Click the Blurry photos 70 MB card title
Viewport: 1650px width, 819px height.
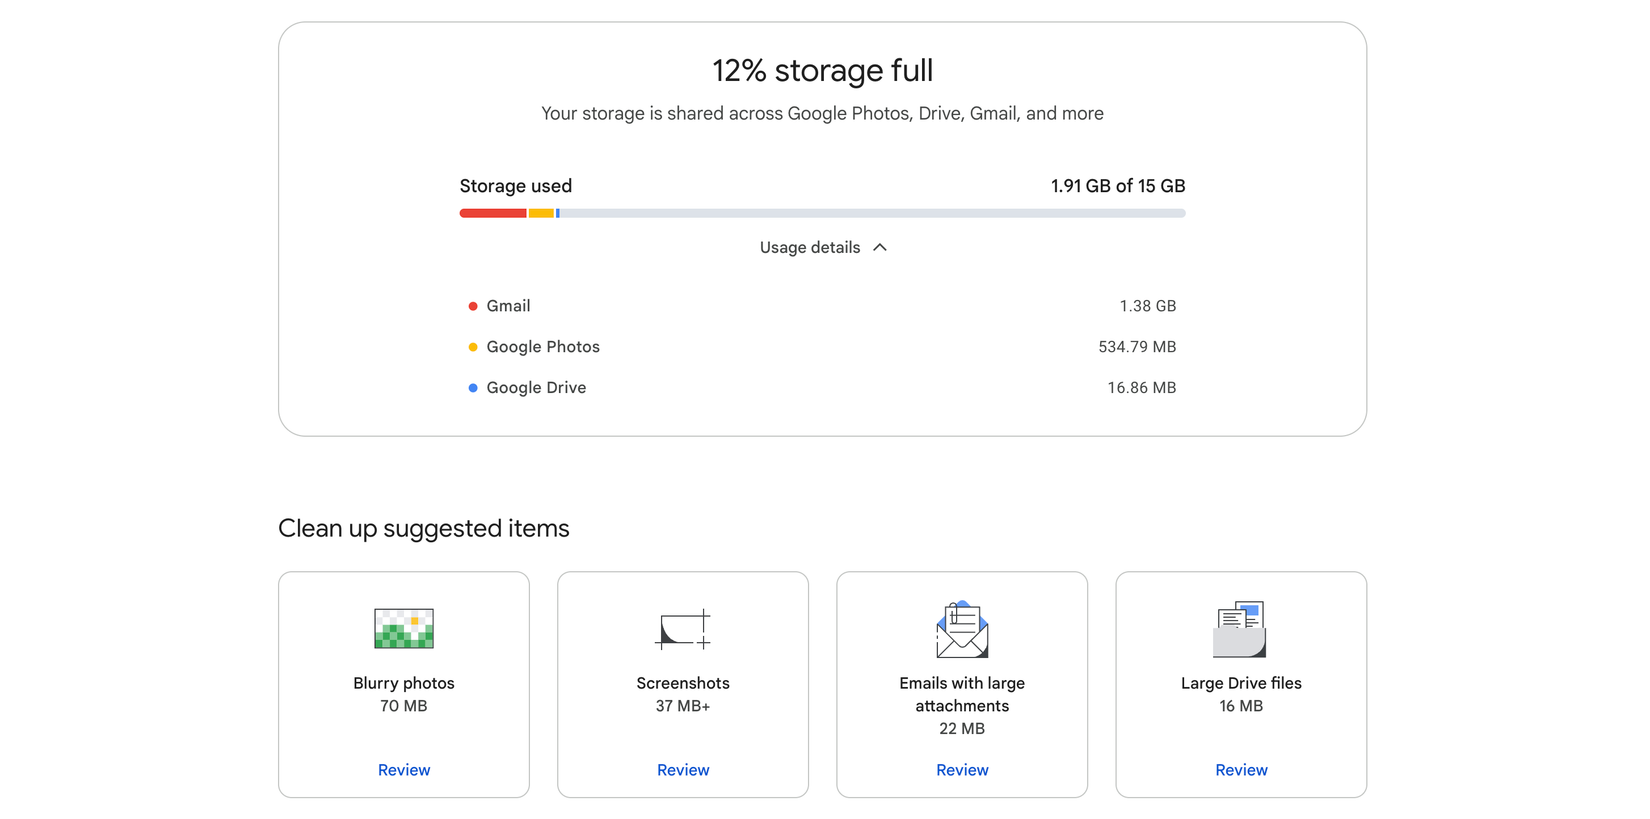(x=404, y=683)
